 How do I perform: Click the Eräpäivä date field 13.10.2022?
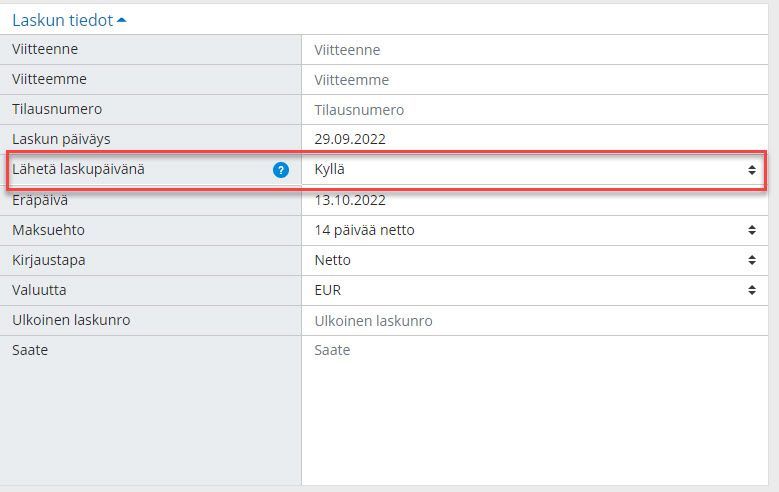pos(534,200)
